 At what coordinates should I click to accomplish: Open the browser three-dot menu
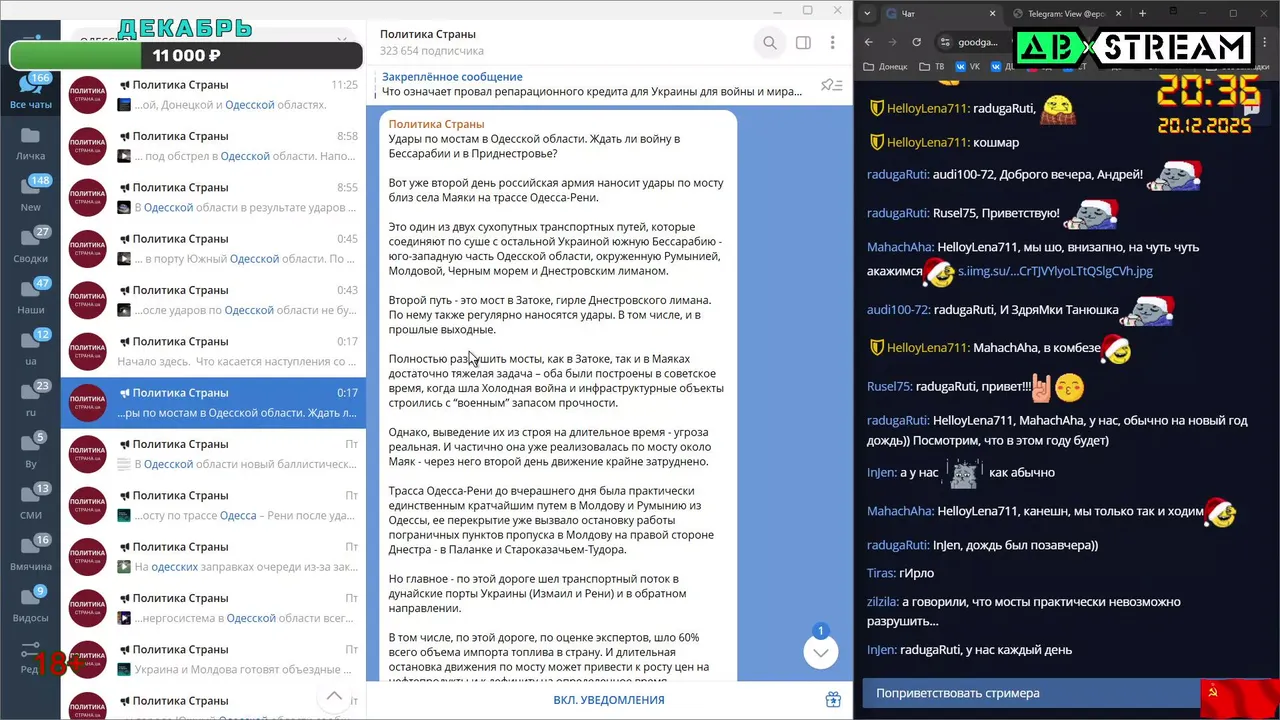click(1267, 42)
